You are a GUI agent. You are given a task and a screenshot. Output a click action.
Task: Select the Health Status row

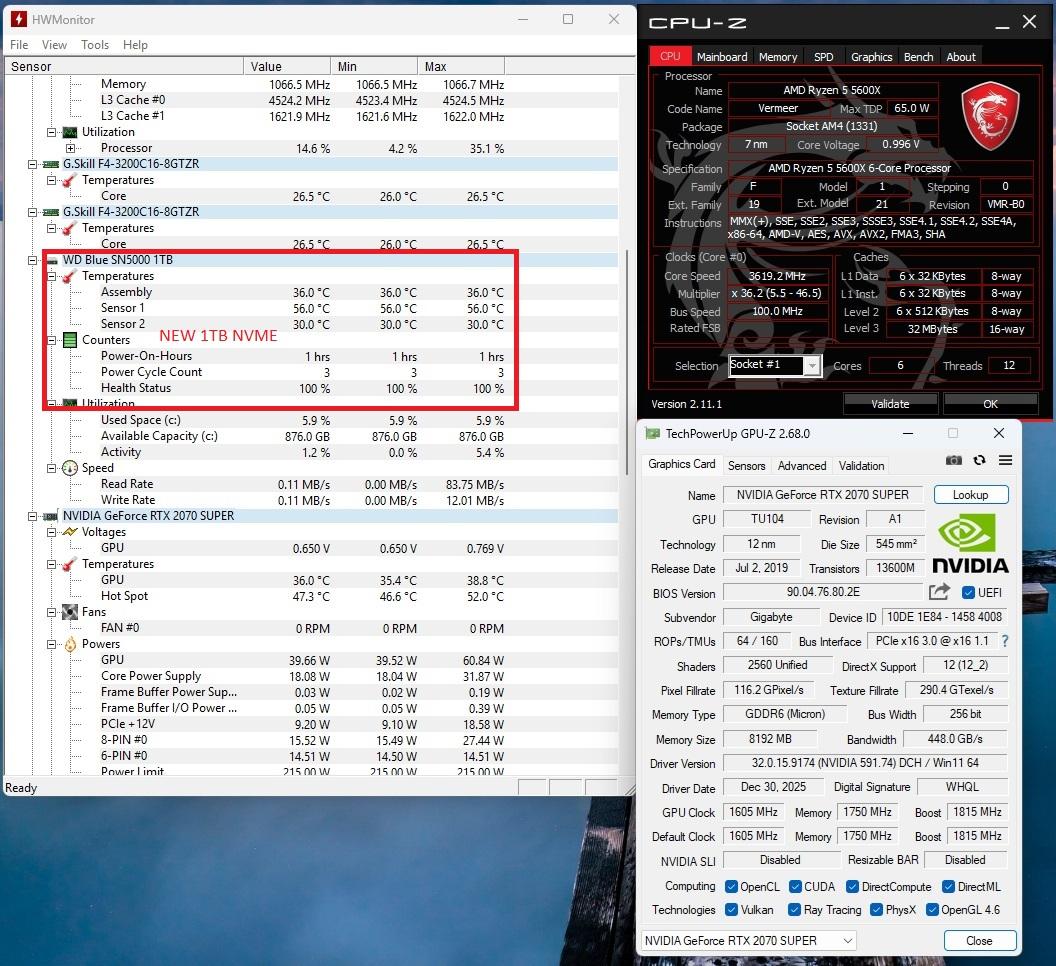click(x=310, y=388)
